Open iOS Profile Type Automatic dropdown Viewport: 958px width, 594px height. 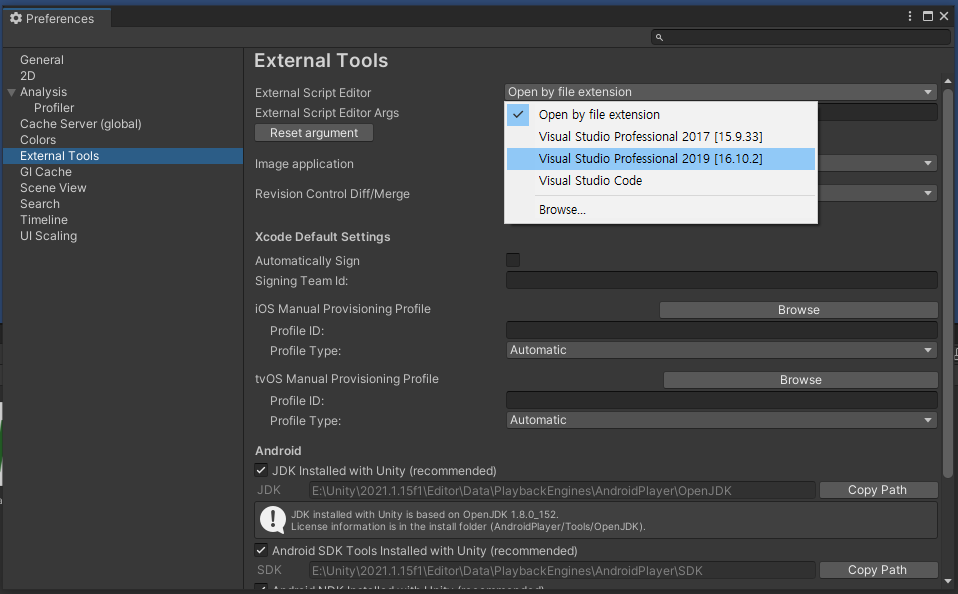tap(722, 350)
